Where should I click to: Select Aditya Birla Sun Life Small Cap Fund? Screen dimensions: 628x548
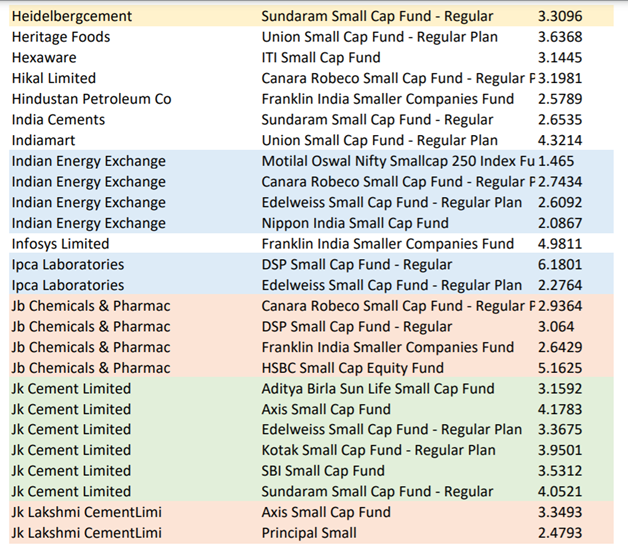378,389
